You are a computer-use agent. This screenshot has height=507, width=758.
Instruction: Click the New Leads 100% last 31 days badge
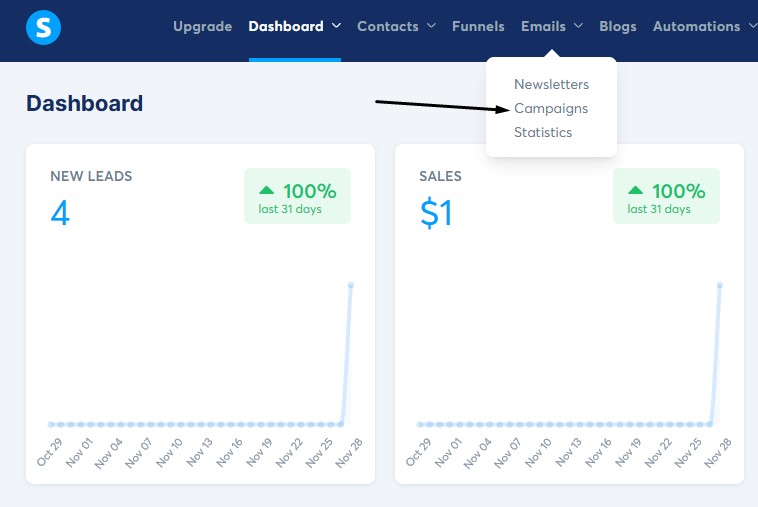tap(297, 196)
